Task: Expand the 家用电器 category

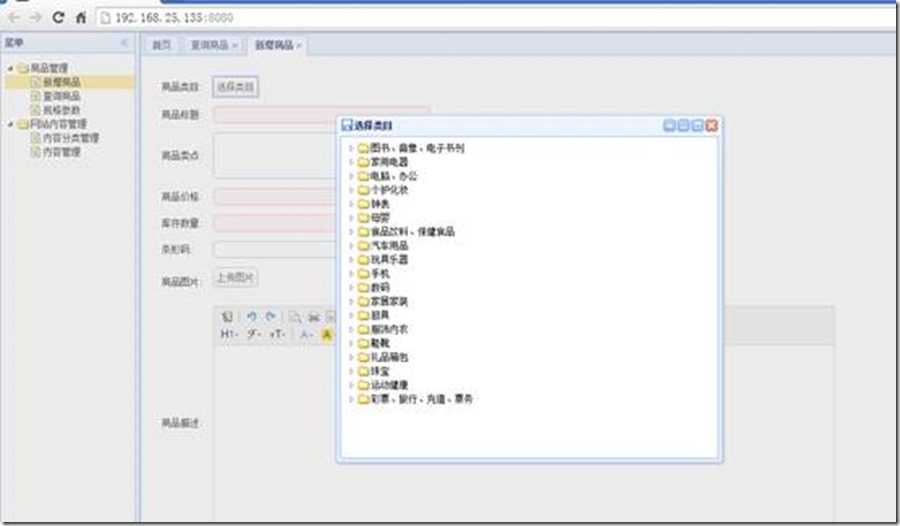Action: pyautogui.click(x=351, y=162)
